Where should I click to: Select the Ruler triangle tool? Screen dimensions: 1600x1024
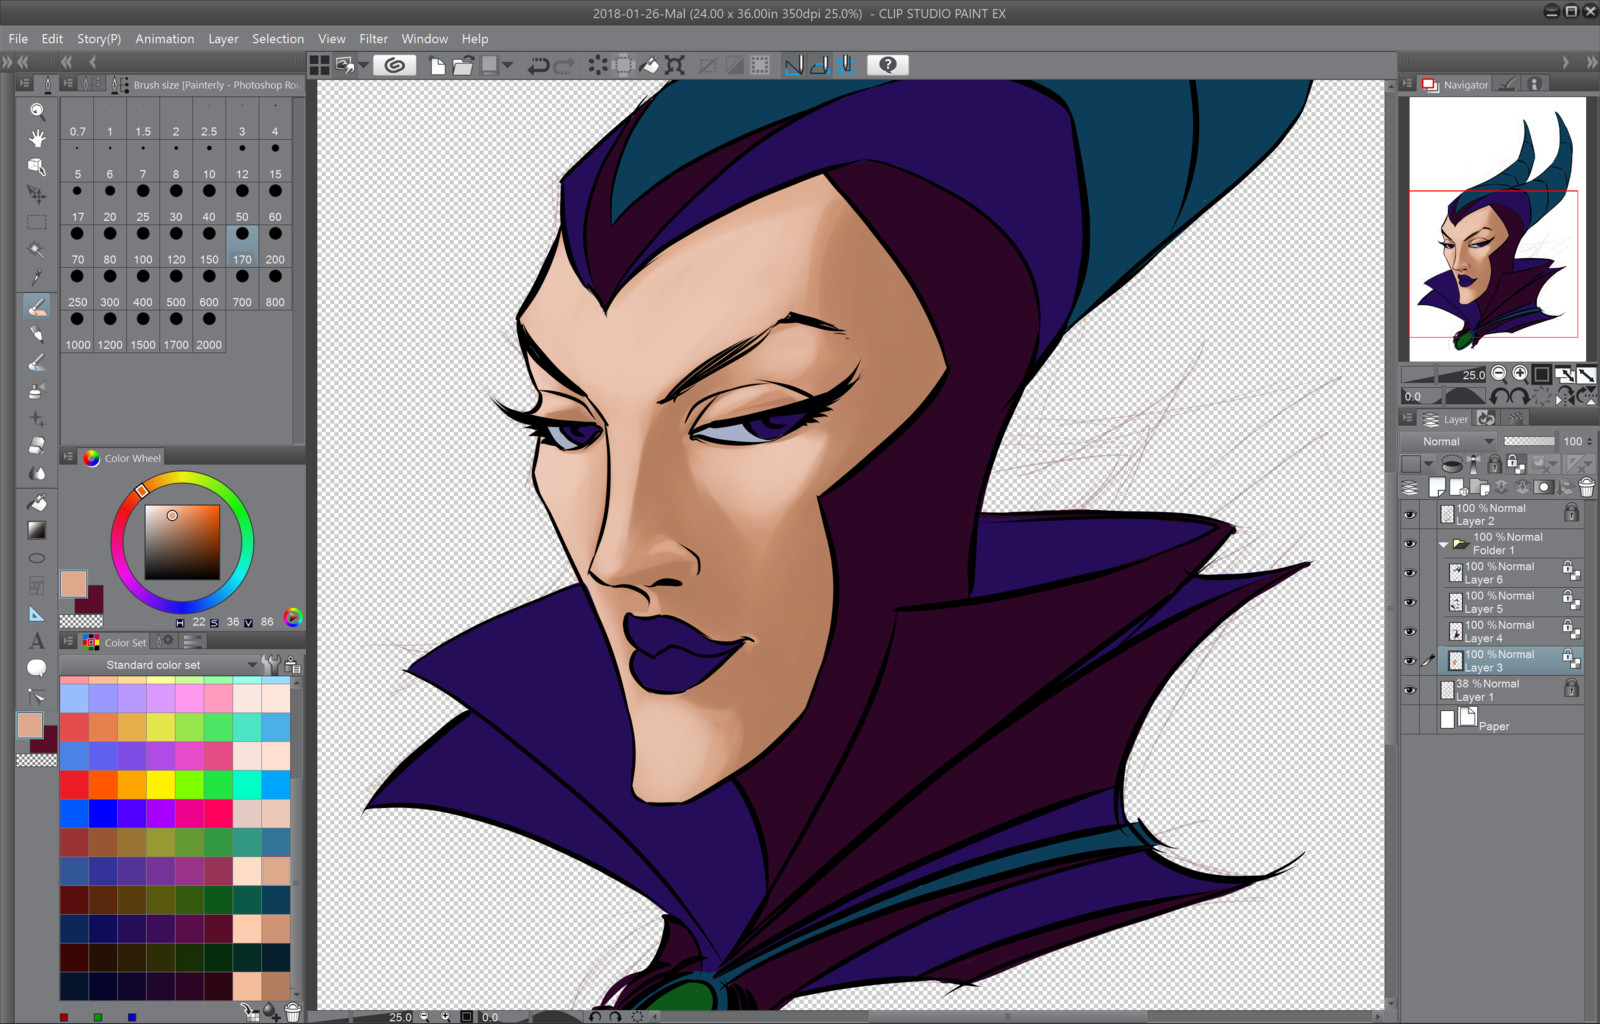point(37,614)
